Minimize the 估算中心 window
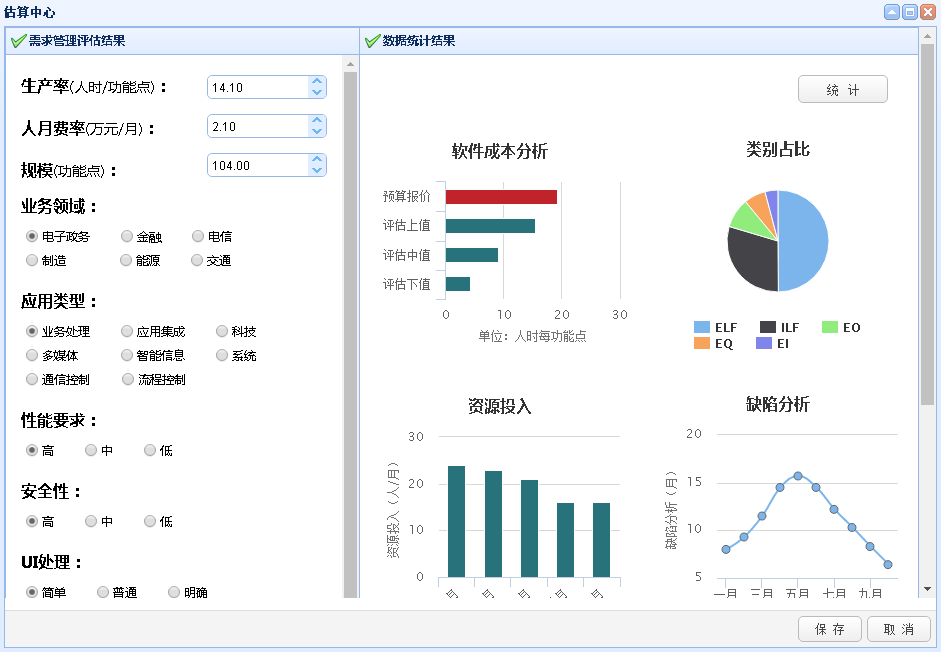Viewport: 941px width, 652px height. [x=892, y=12]
